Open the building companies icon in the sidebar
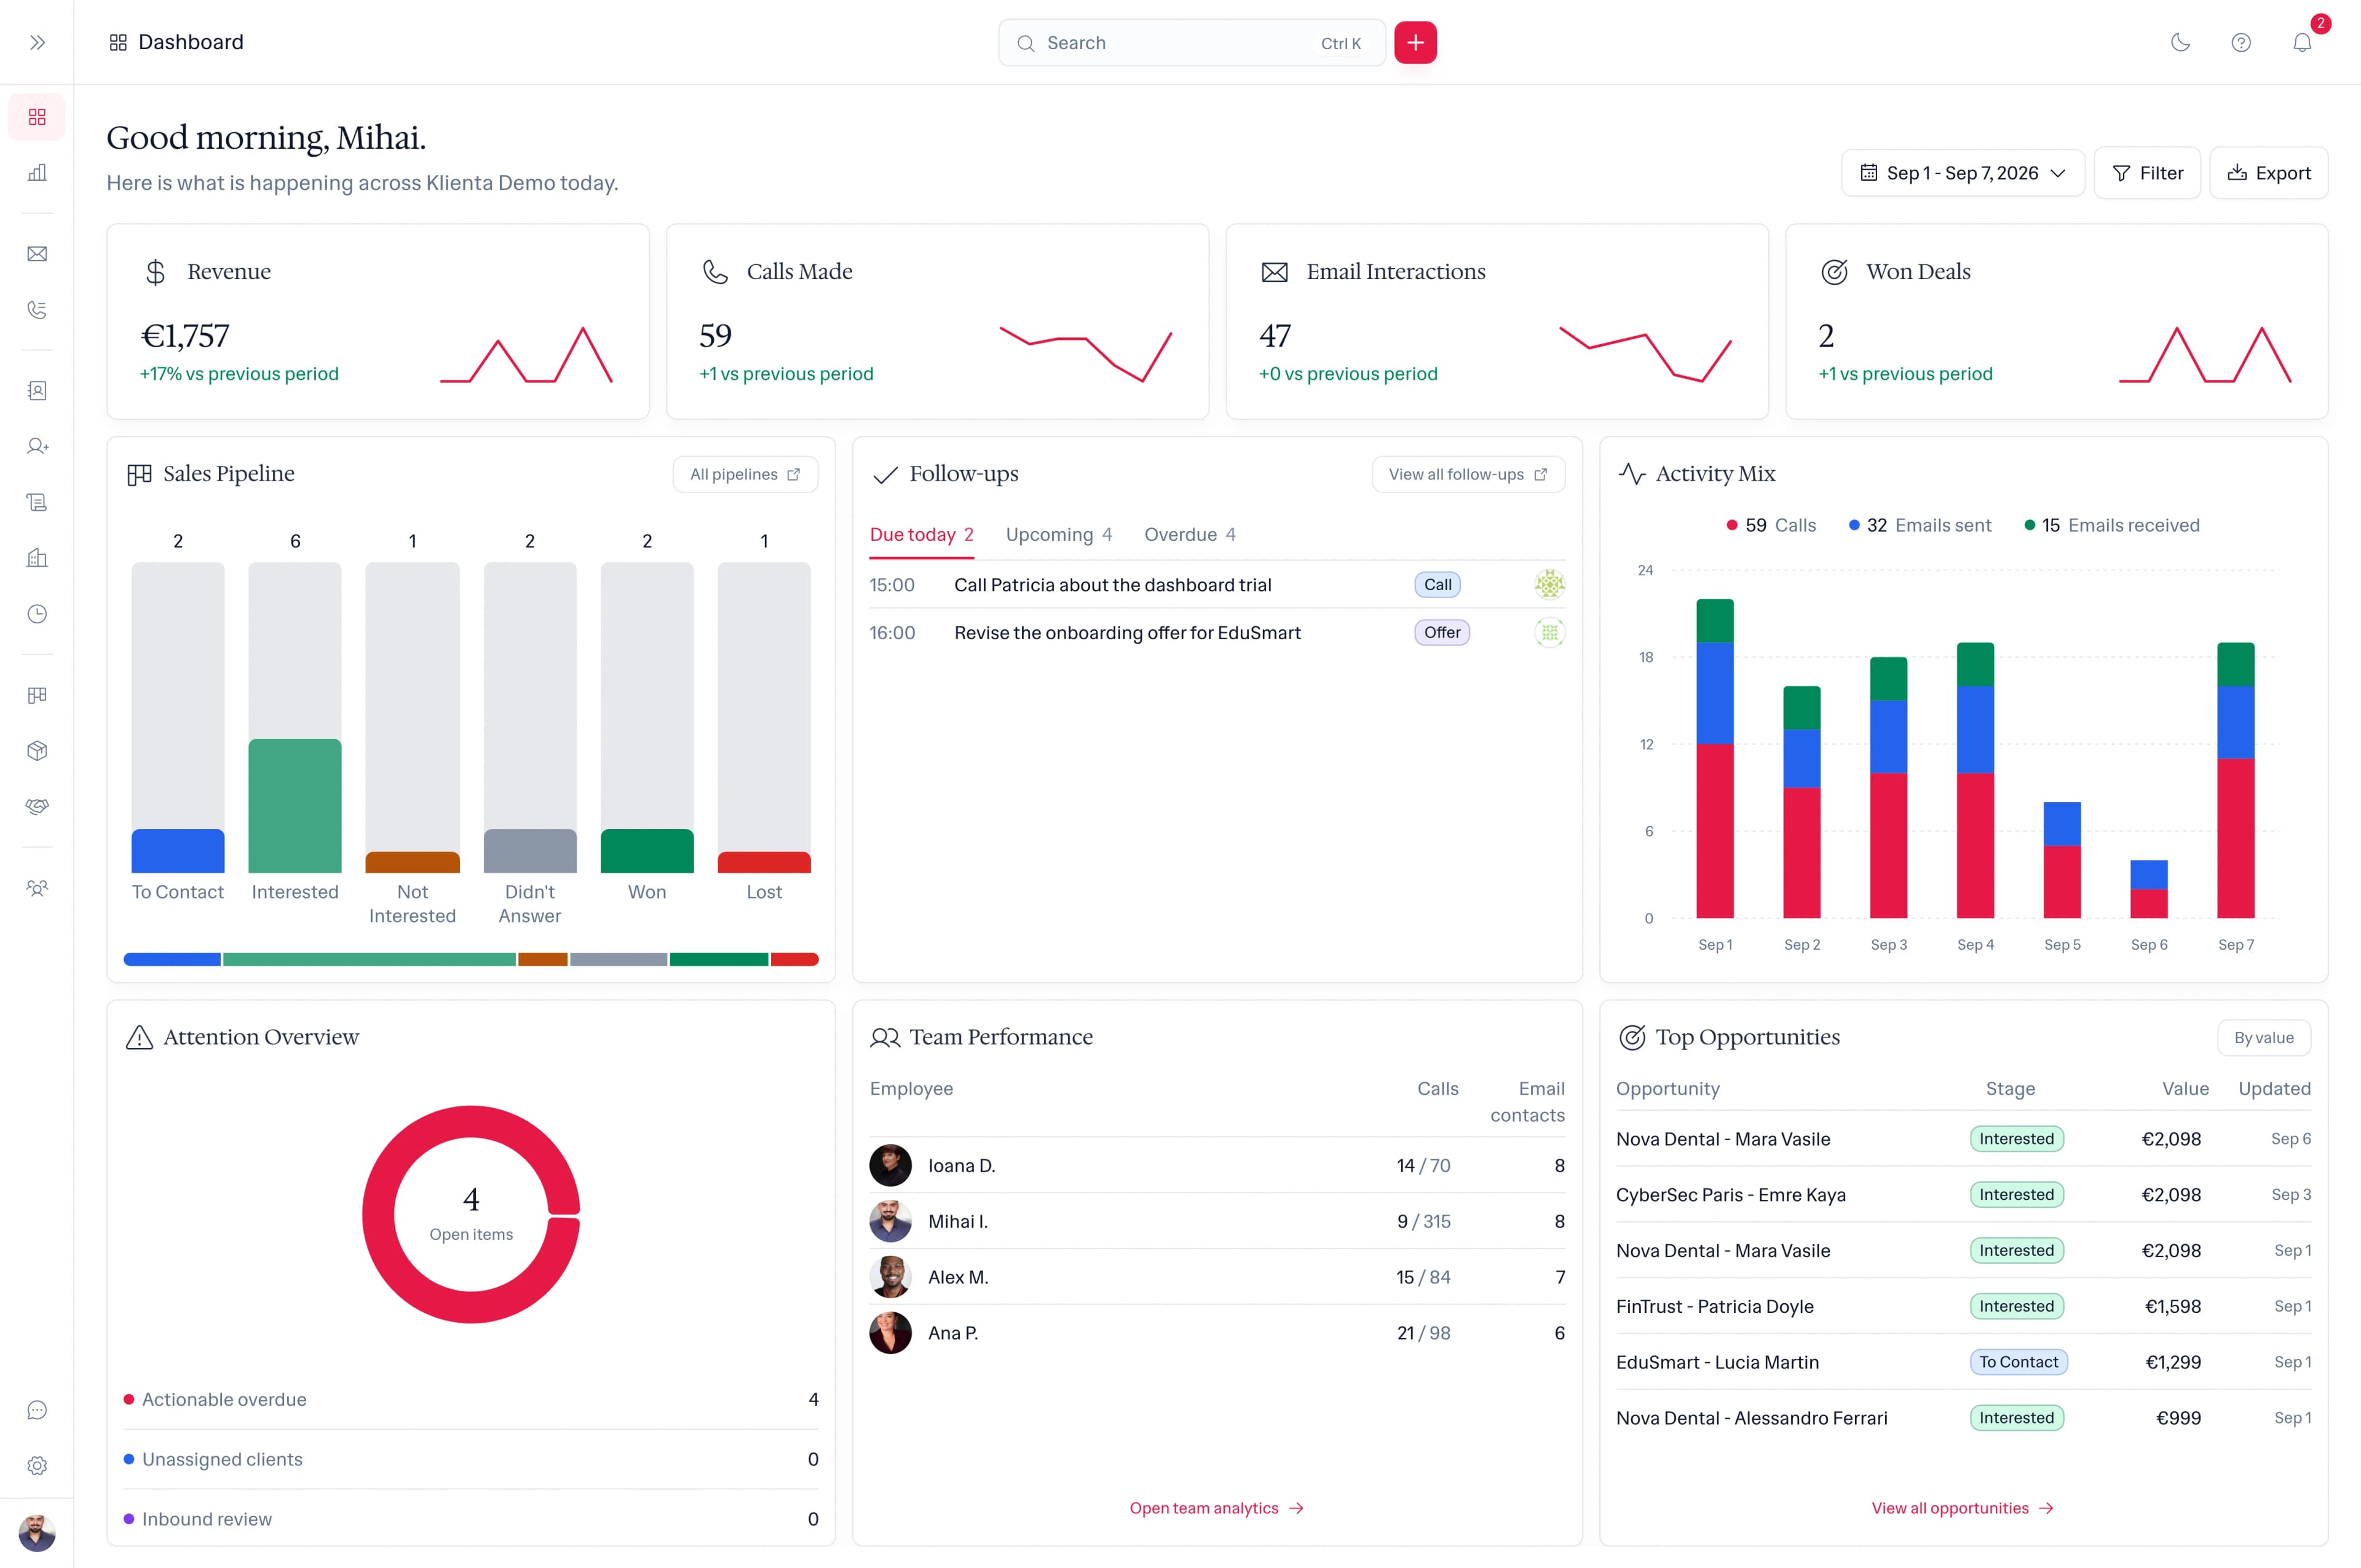Screen dimensions: 2361x1568 coord(37,558)
